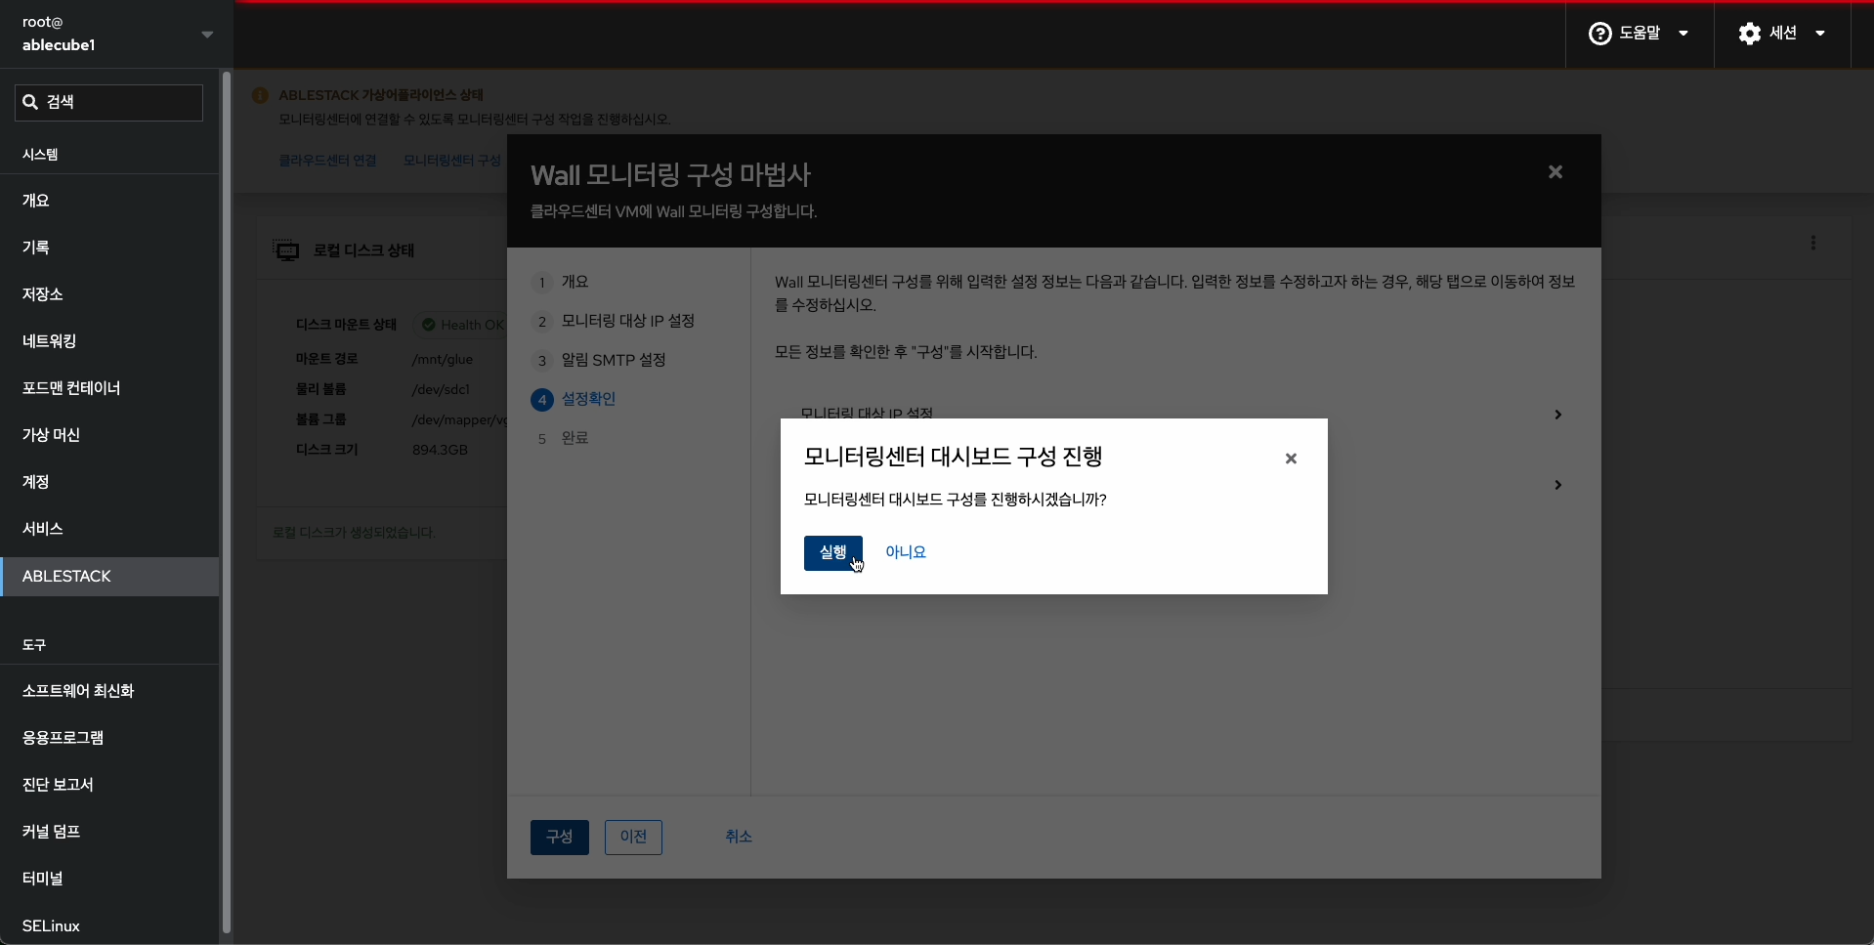
Task: Expand the 모니터링 대상 IP 설정 section chevron
Action: [1557, 414]
